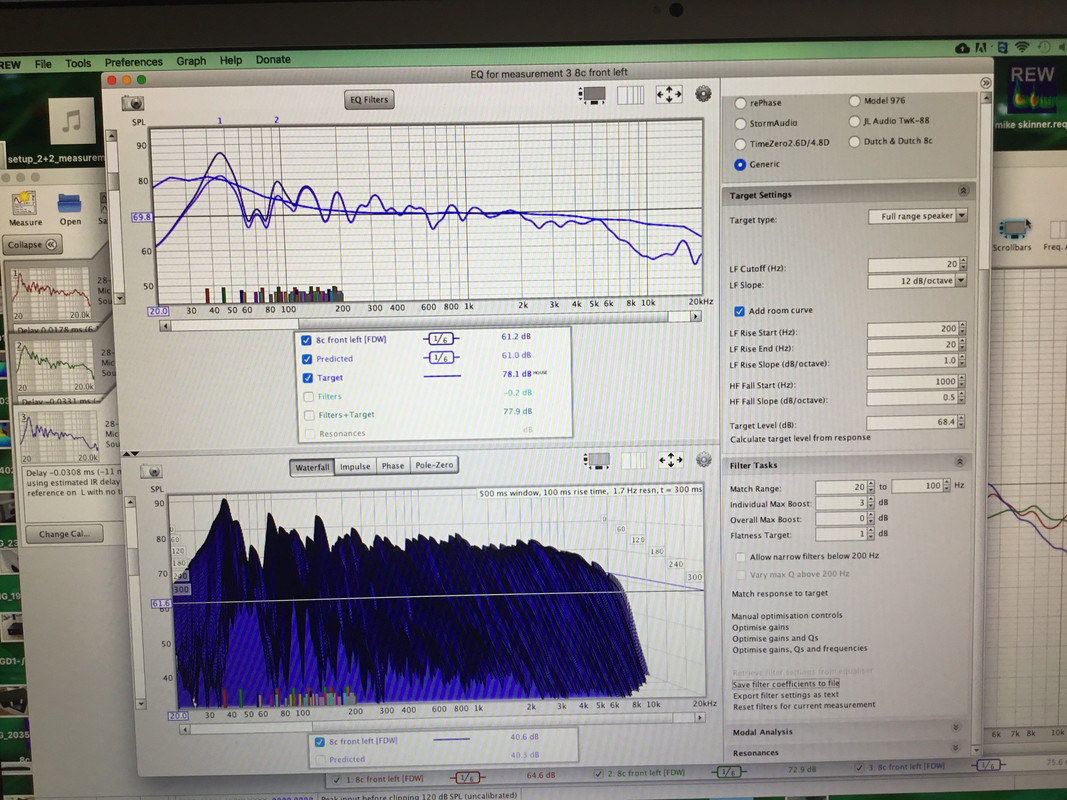The height and width of the screenshot is (800, 1067).
Task: Toggle Predicted trace checkbox in EQ legend
Action: pyautogui.click(x=307, y=359)
